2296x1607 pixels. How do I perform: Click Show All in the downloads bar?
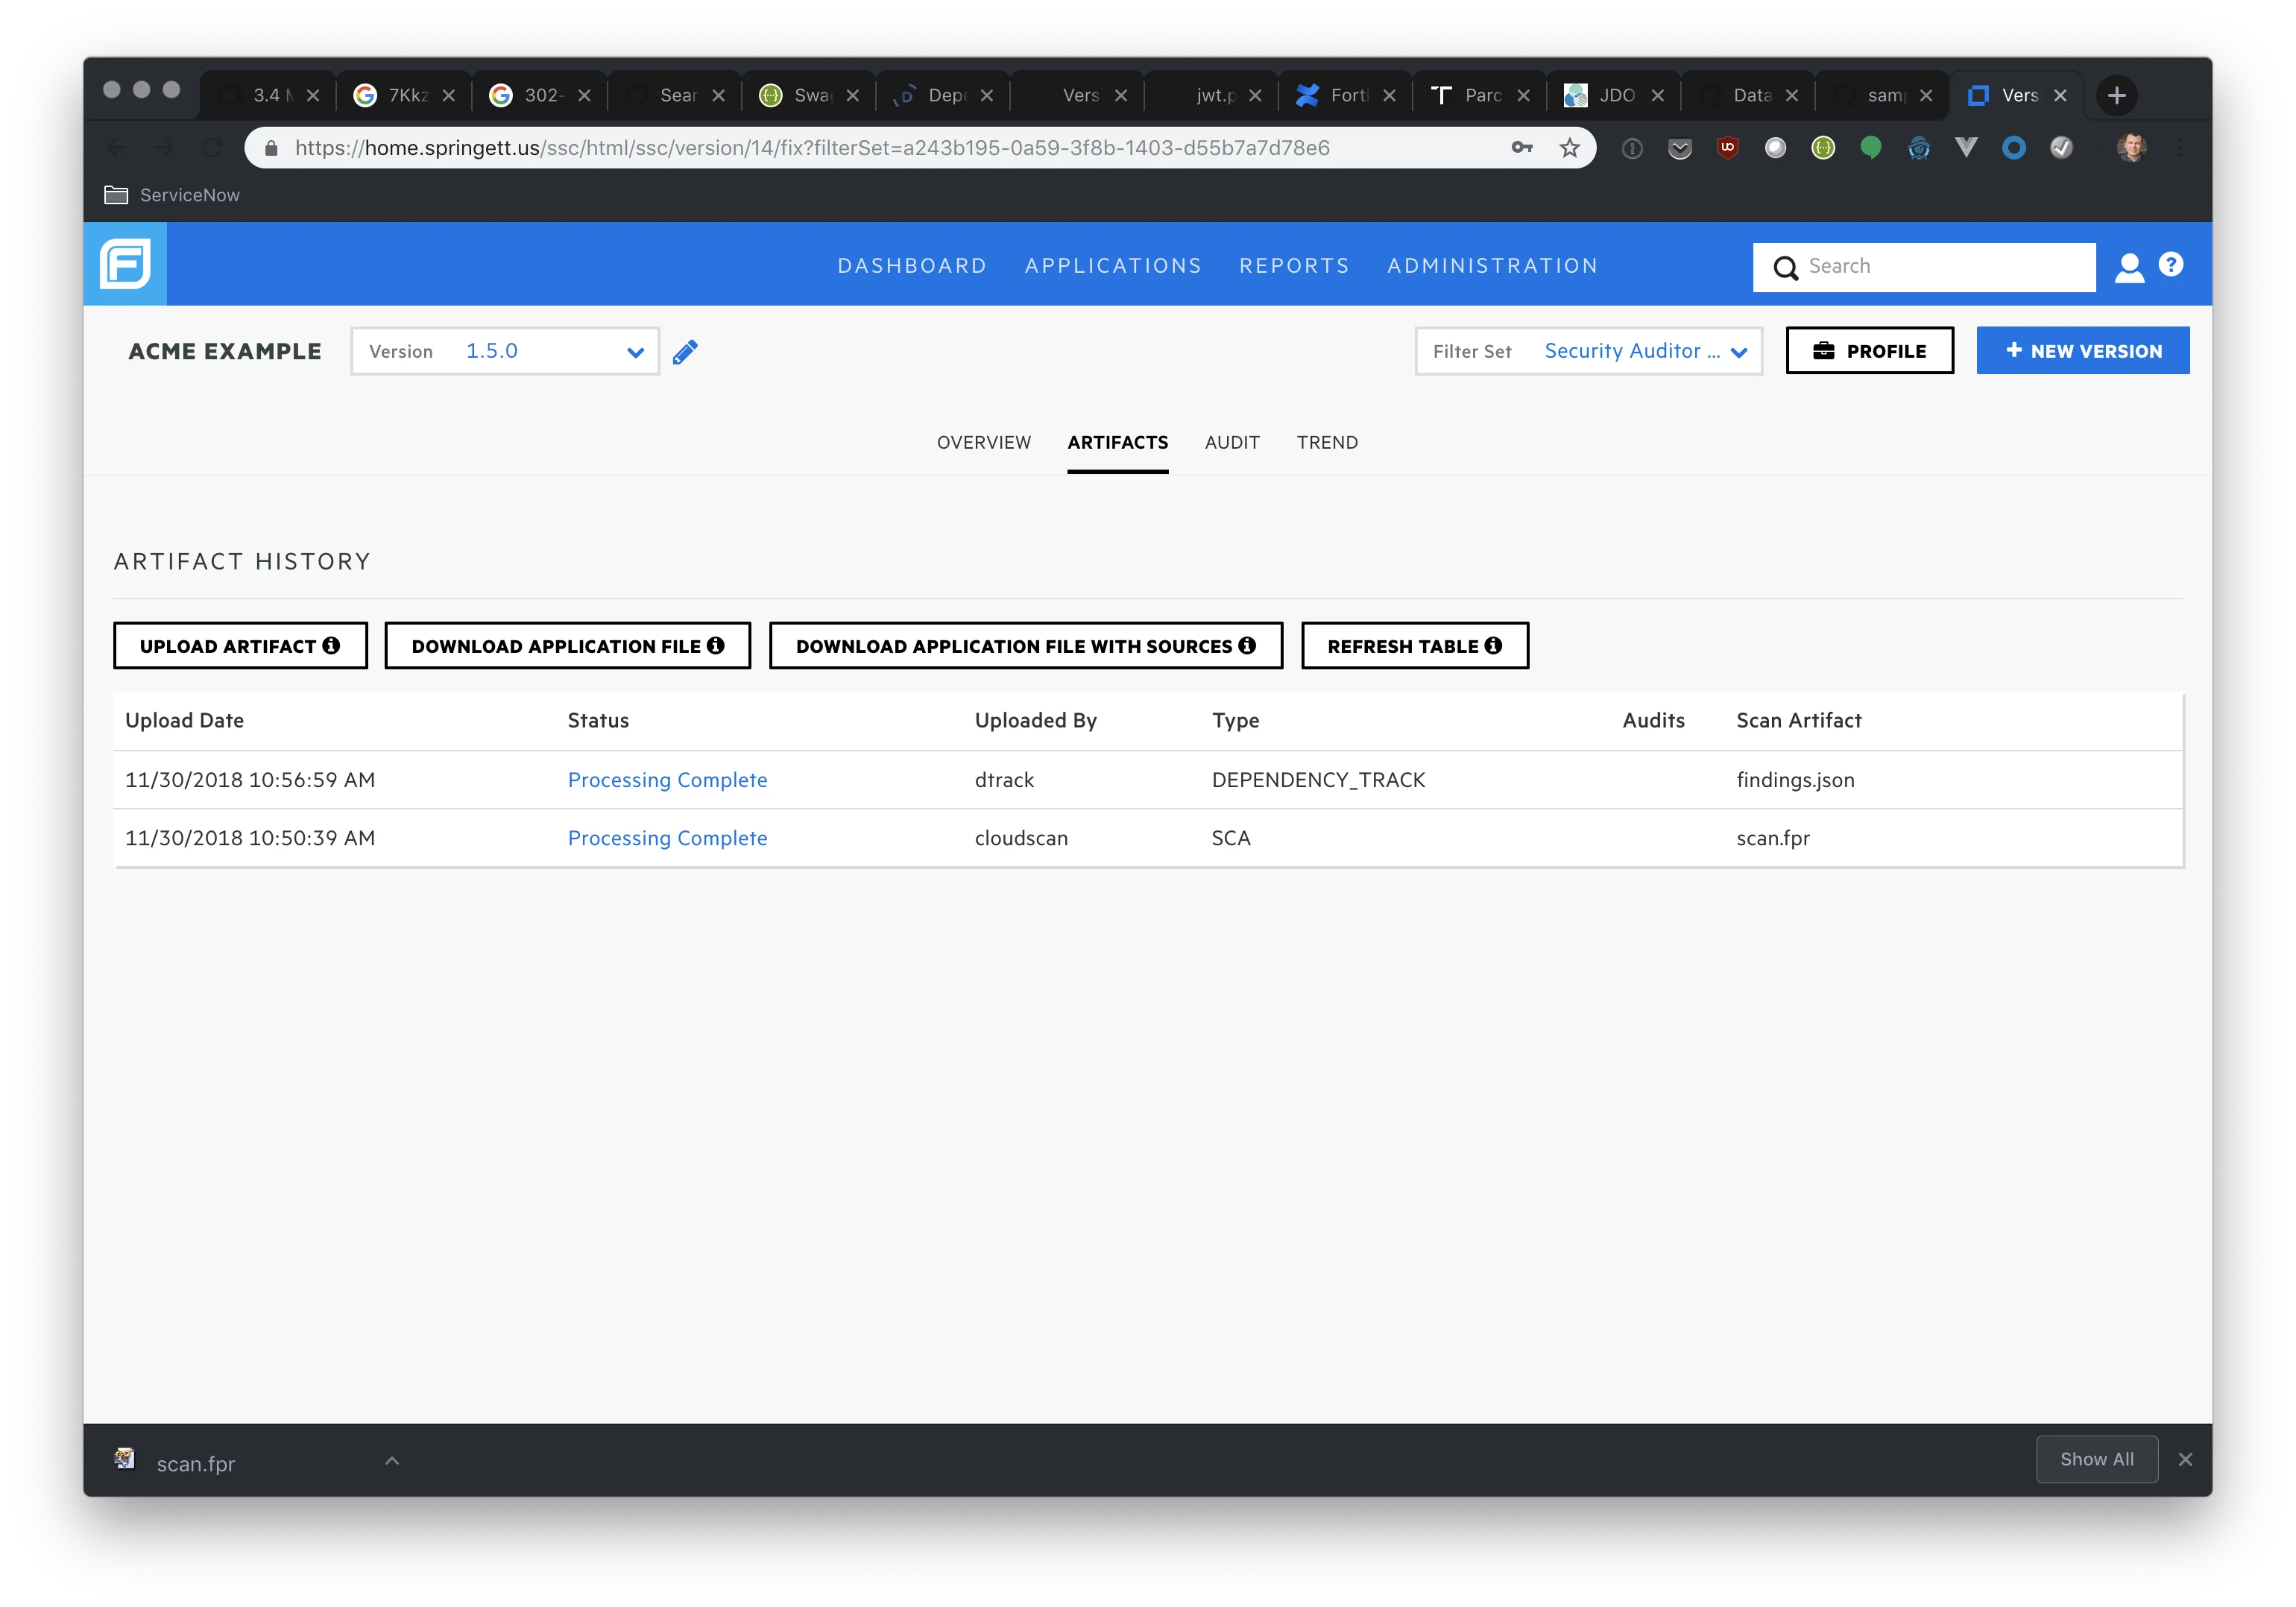point(2096,1459)
